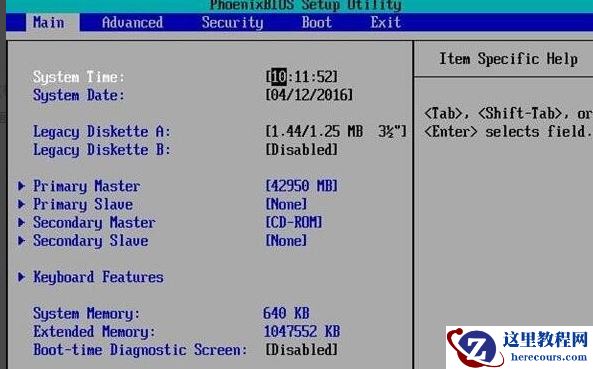Click the Legacy Diskette B label
593x369 pixels.
coord(102,150)
